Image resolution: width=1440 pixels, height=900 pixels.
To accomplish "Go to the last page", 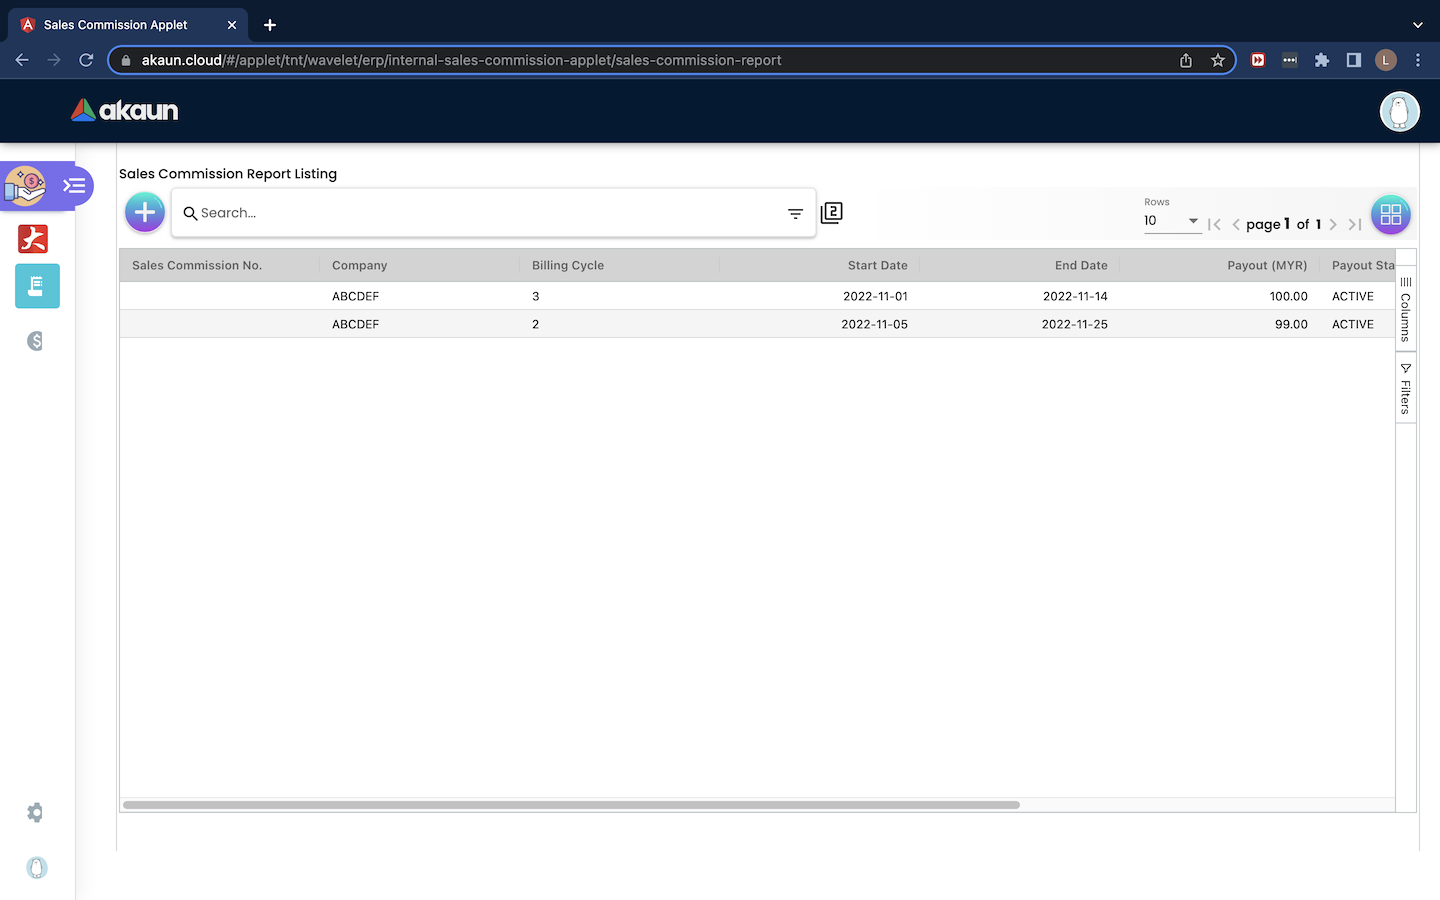I will [1354, 225].
